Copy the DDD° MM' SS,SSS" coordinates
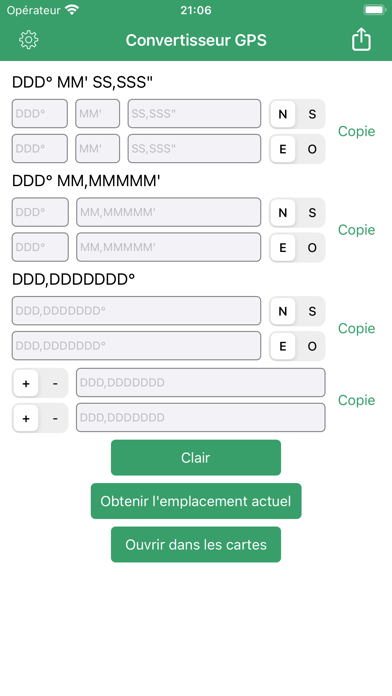The height and width of the screenshot is (696, 392). pyautogui.click(x=356, y=131)
